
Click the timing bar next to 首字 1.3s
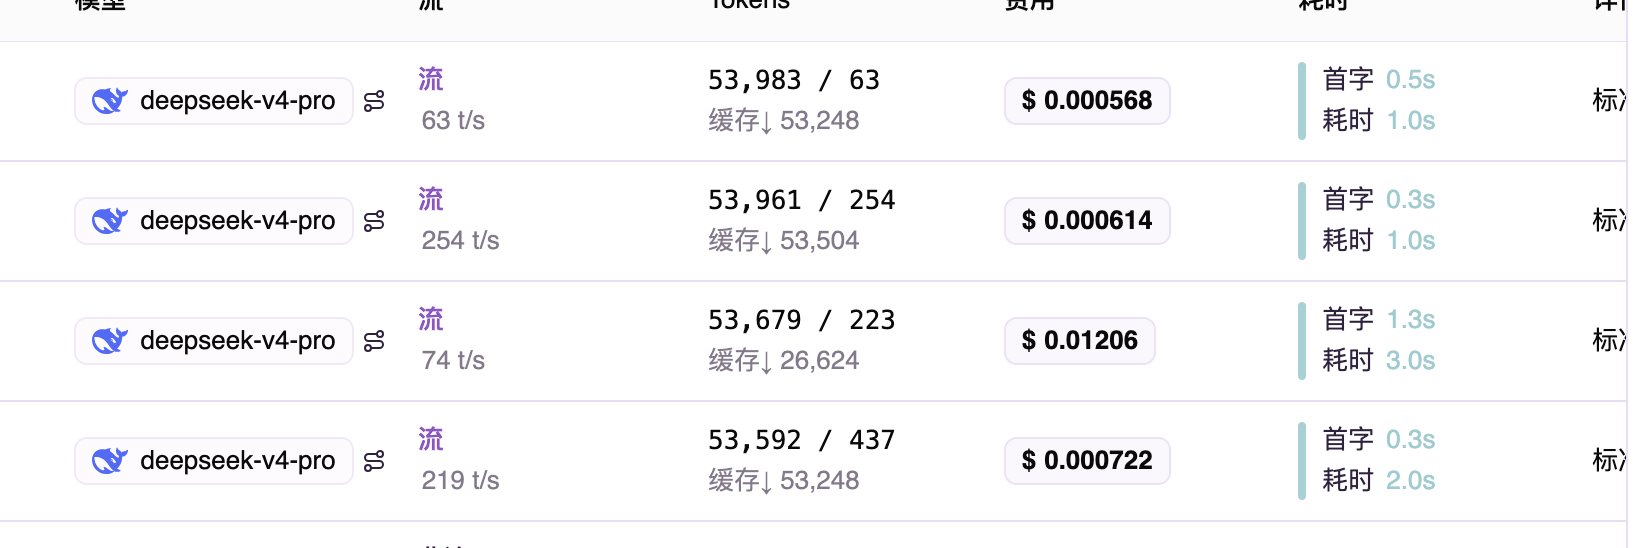[x=1302, y=341]
